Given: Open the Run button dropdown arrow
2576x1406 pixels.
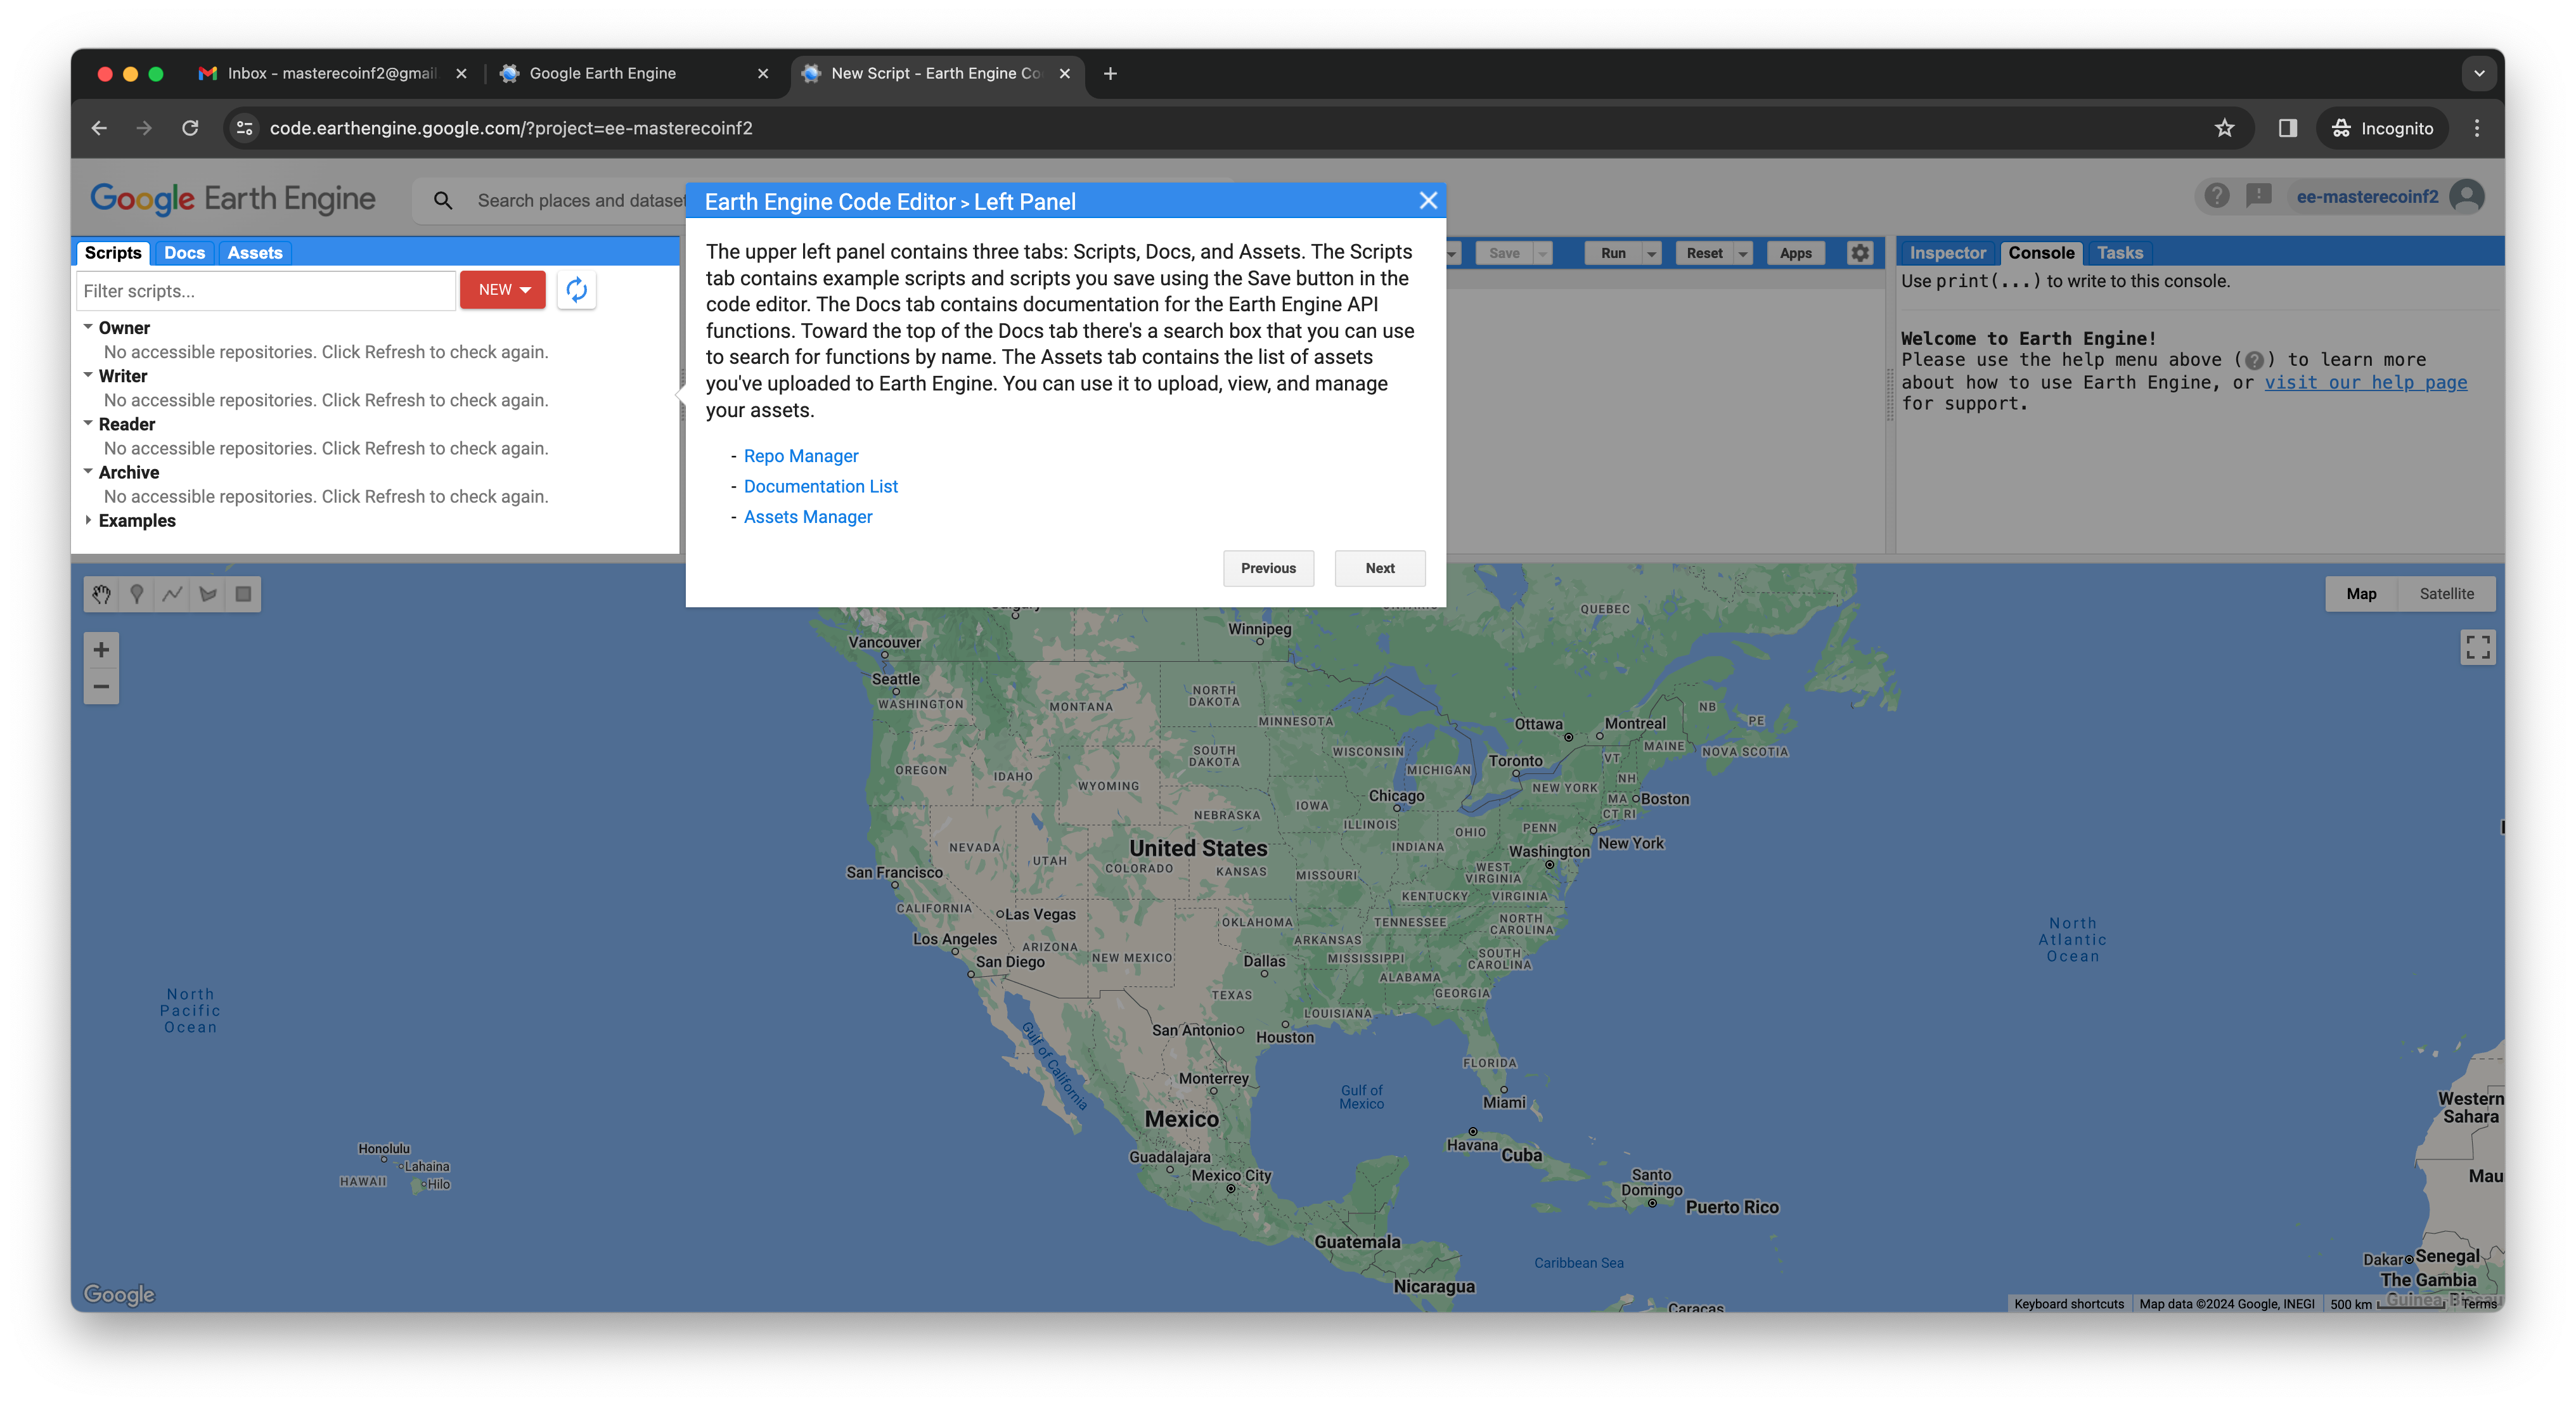Looking at the screenshot, I should (1651, 254).
